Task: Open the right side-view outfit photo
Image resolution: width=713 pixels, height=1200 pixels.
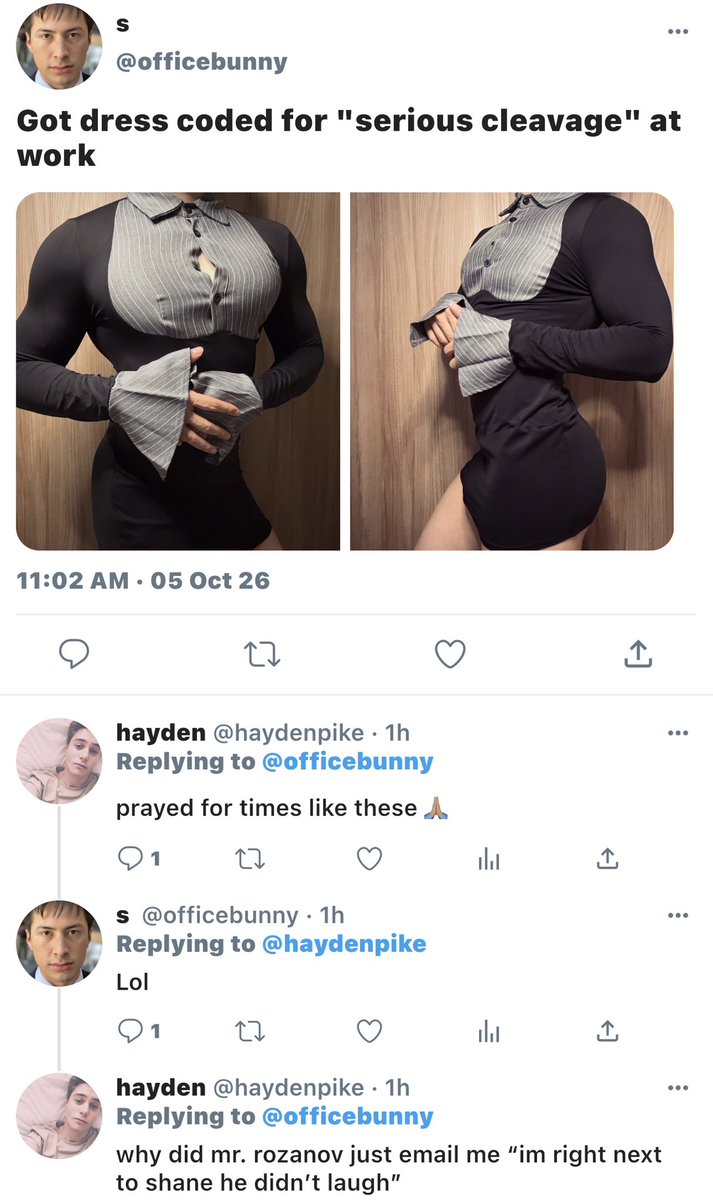Action: pyautogui.click(x=512, y=371)
